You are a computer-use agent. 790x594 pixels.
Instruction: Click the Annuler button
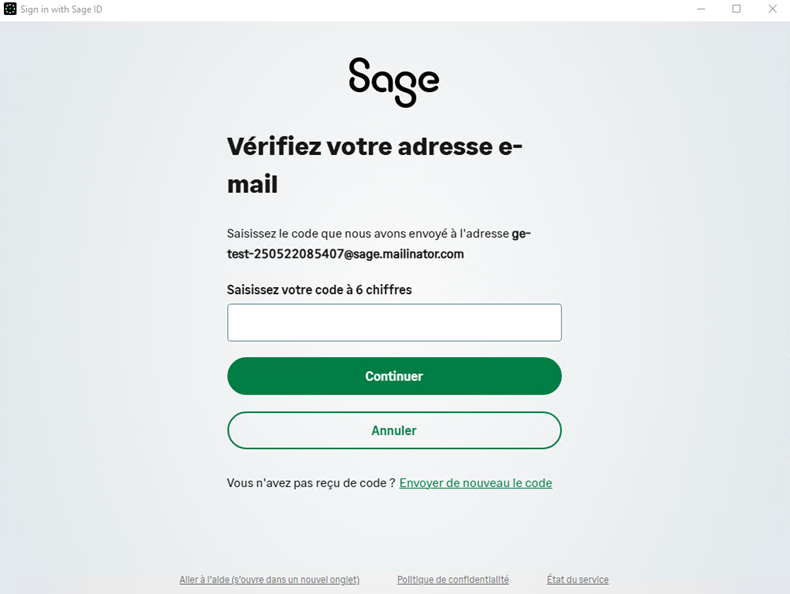click(394, 431)
